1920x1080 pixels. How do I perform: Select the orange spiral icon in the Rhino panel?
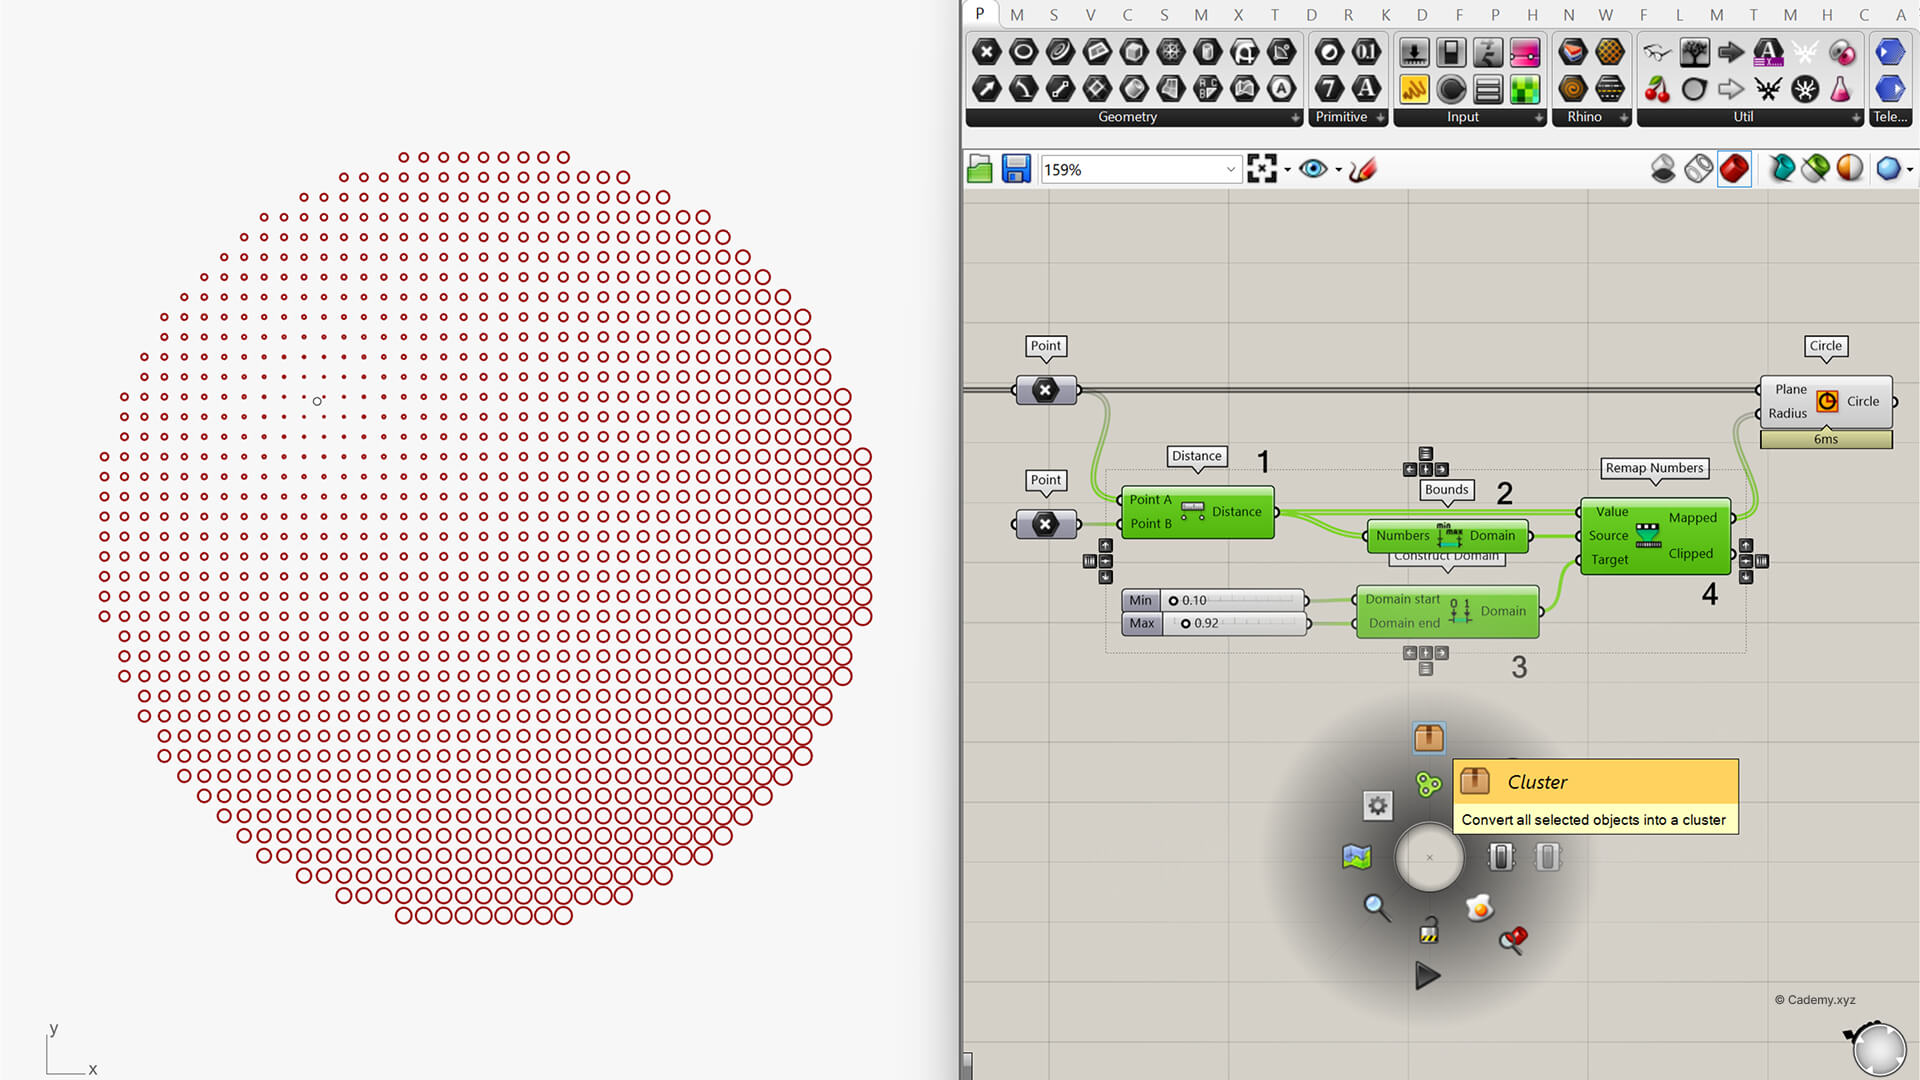point(1573,89)
